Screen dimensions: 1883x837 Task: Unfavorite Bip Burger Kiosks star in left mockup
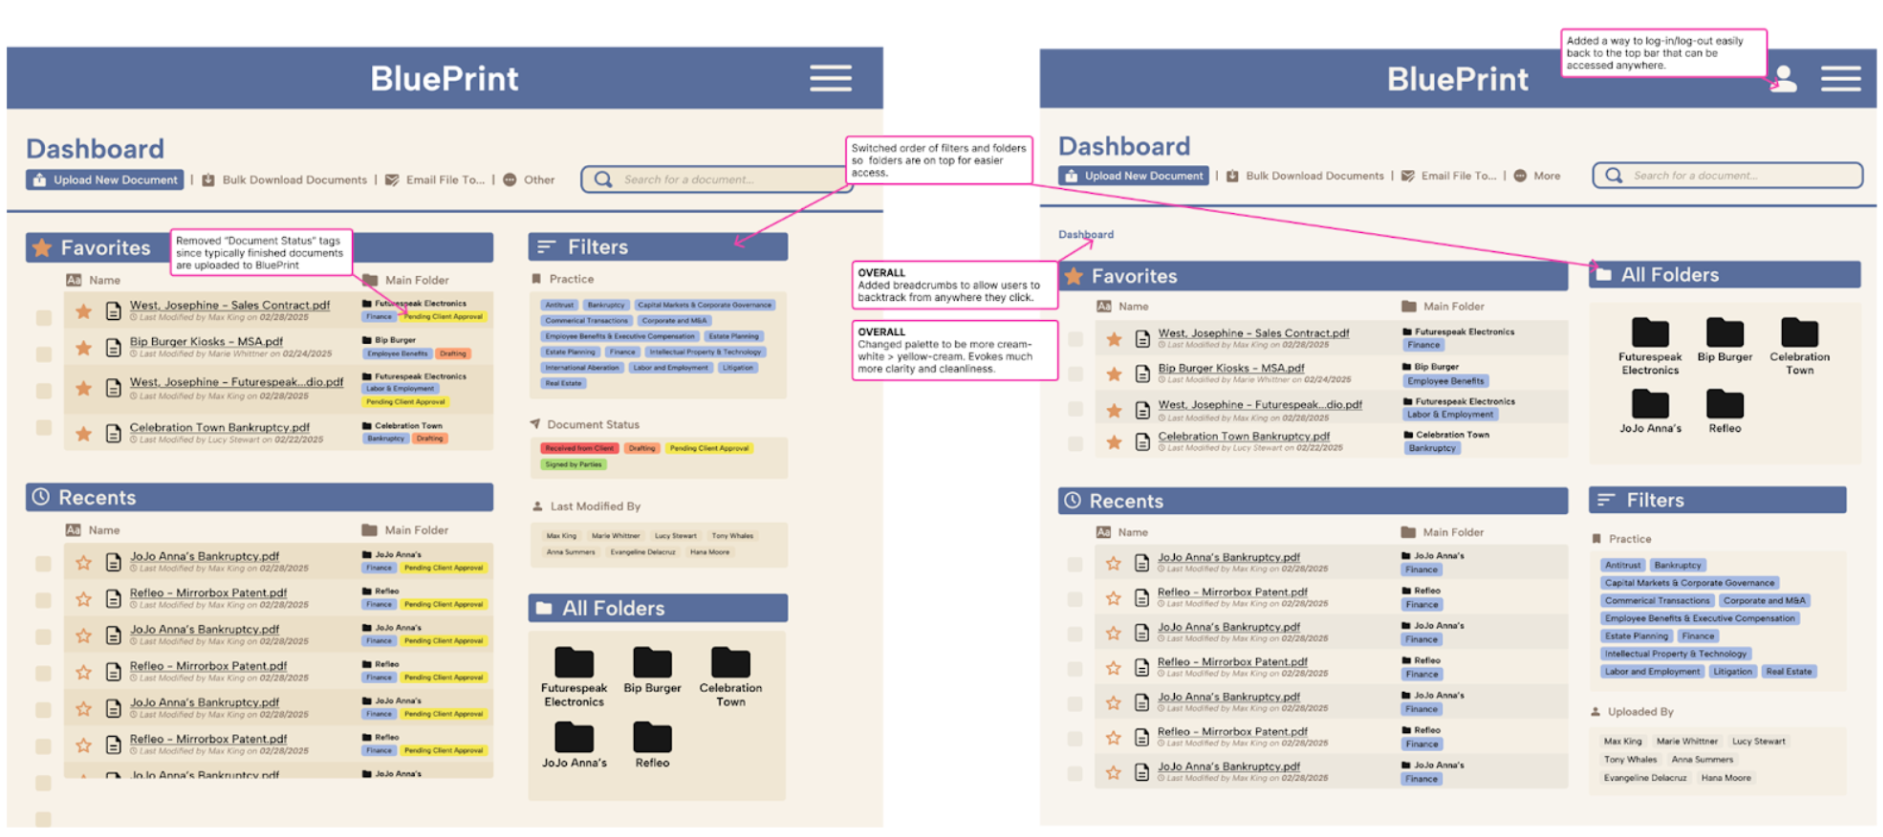pyautogui.click(x=84, y=348)
